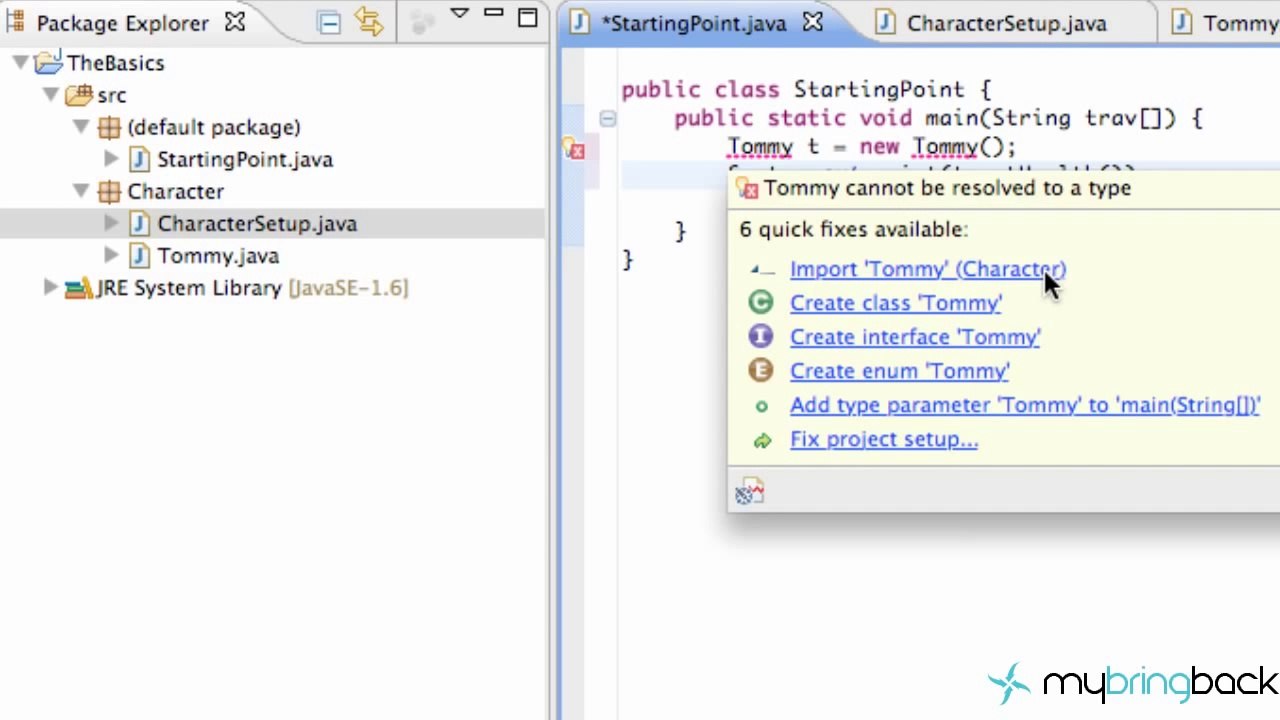
Task: Click Collapse All icon in Package Explorer
Action: pos(329,22)
